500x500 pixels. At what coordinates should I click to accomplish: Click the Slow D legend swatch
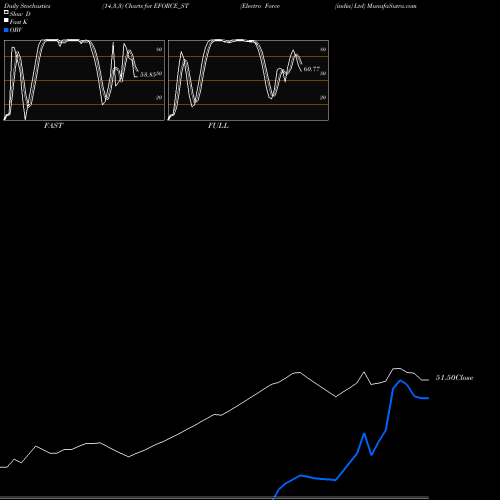(x=6, y=12)
